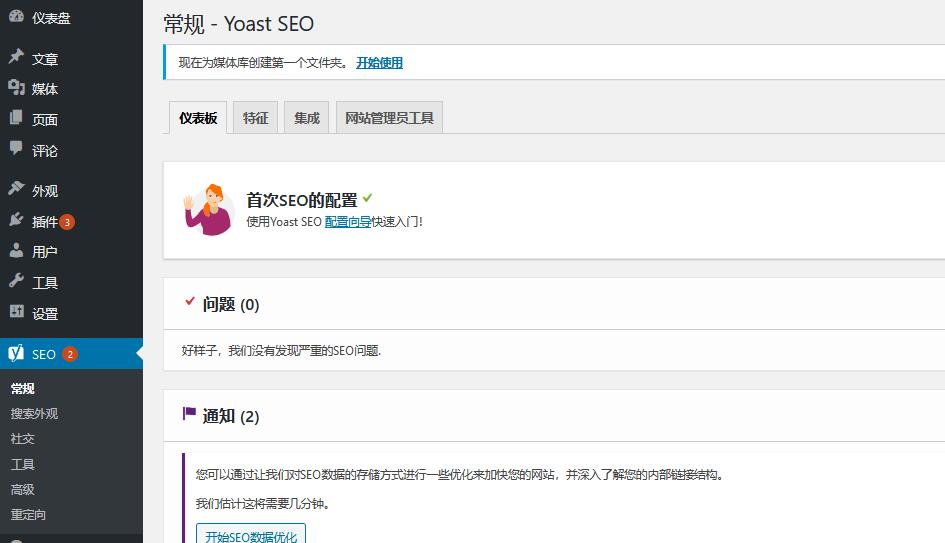Click the 工具 wrench icon
The image size is (945, 543).
(16, 282)
